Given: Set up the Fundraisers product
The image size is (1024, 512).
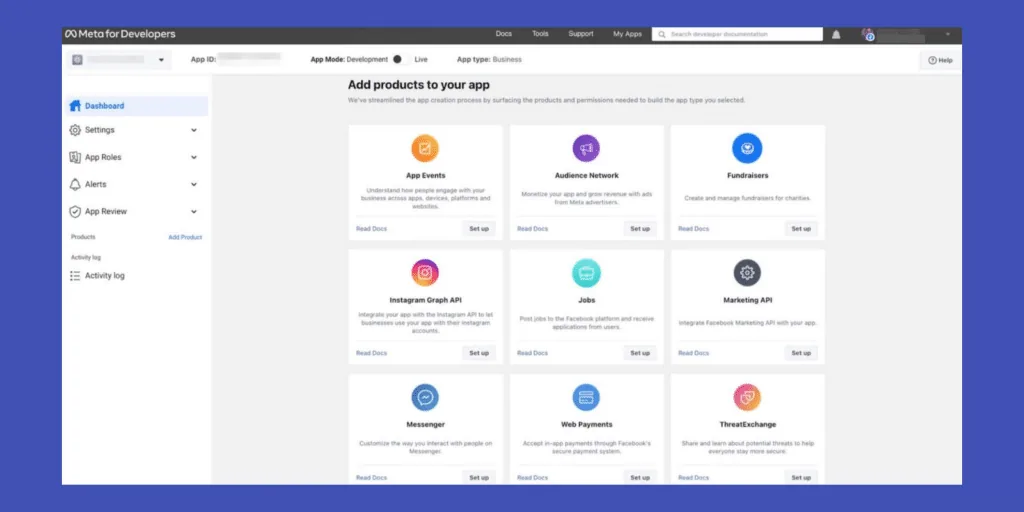Looking at the screenshot, I should click(801, 229).
